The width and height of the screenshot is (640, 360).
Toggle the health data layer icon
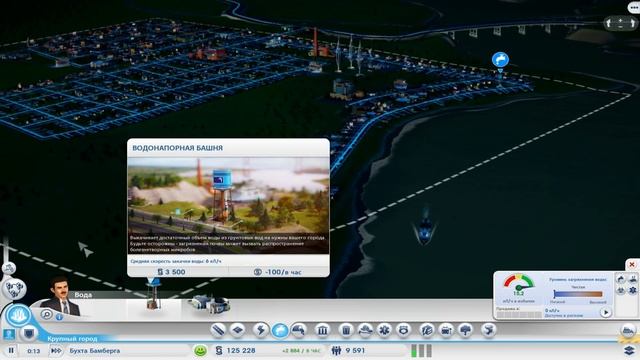pos(633,290)
